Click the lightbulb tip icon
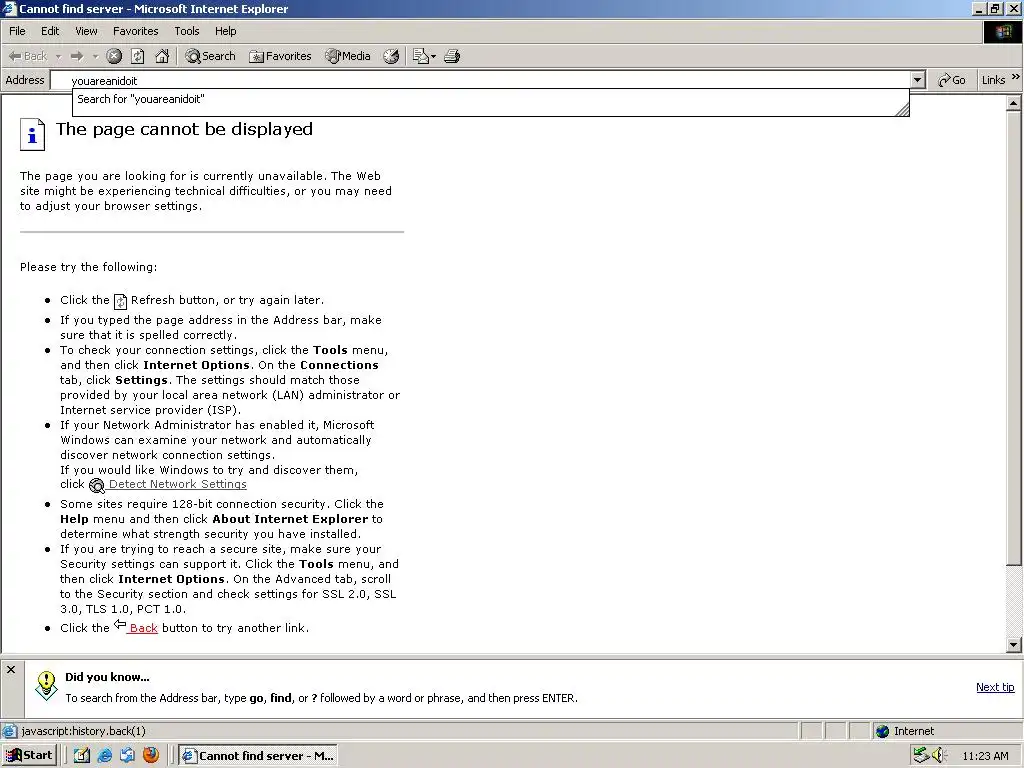This screenshot has width=1024, height=768. 46,685
